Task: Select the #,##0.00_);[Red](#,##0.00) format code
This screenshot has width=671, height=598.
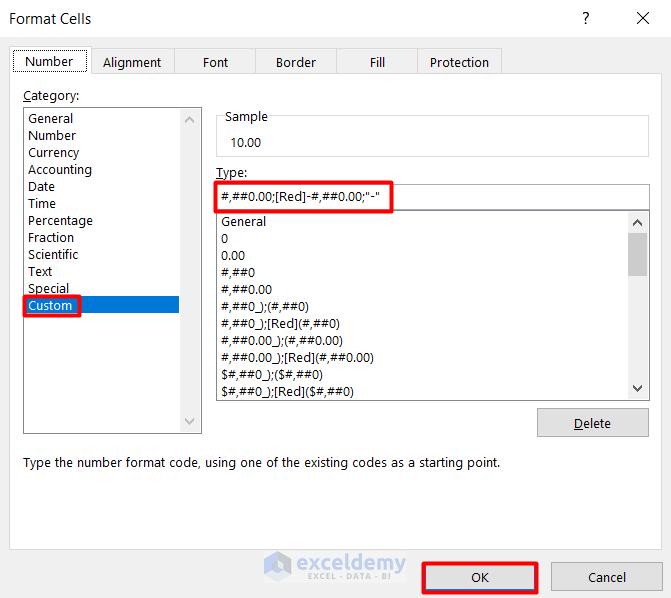Action: tap(422, 357)
